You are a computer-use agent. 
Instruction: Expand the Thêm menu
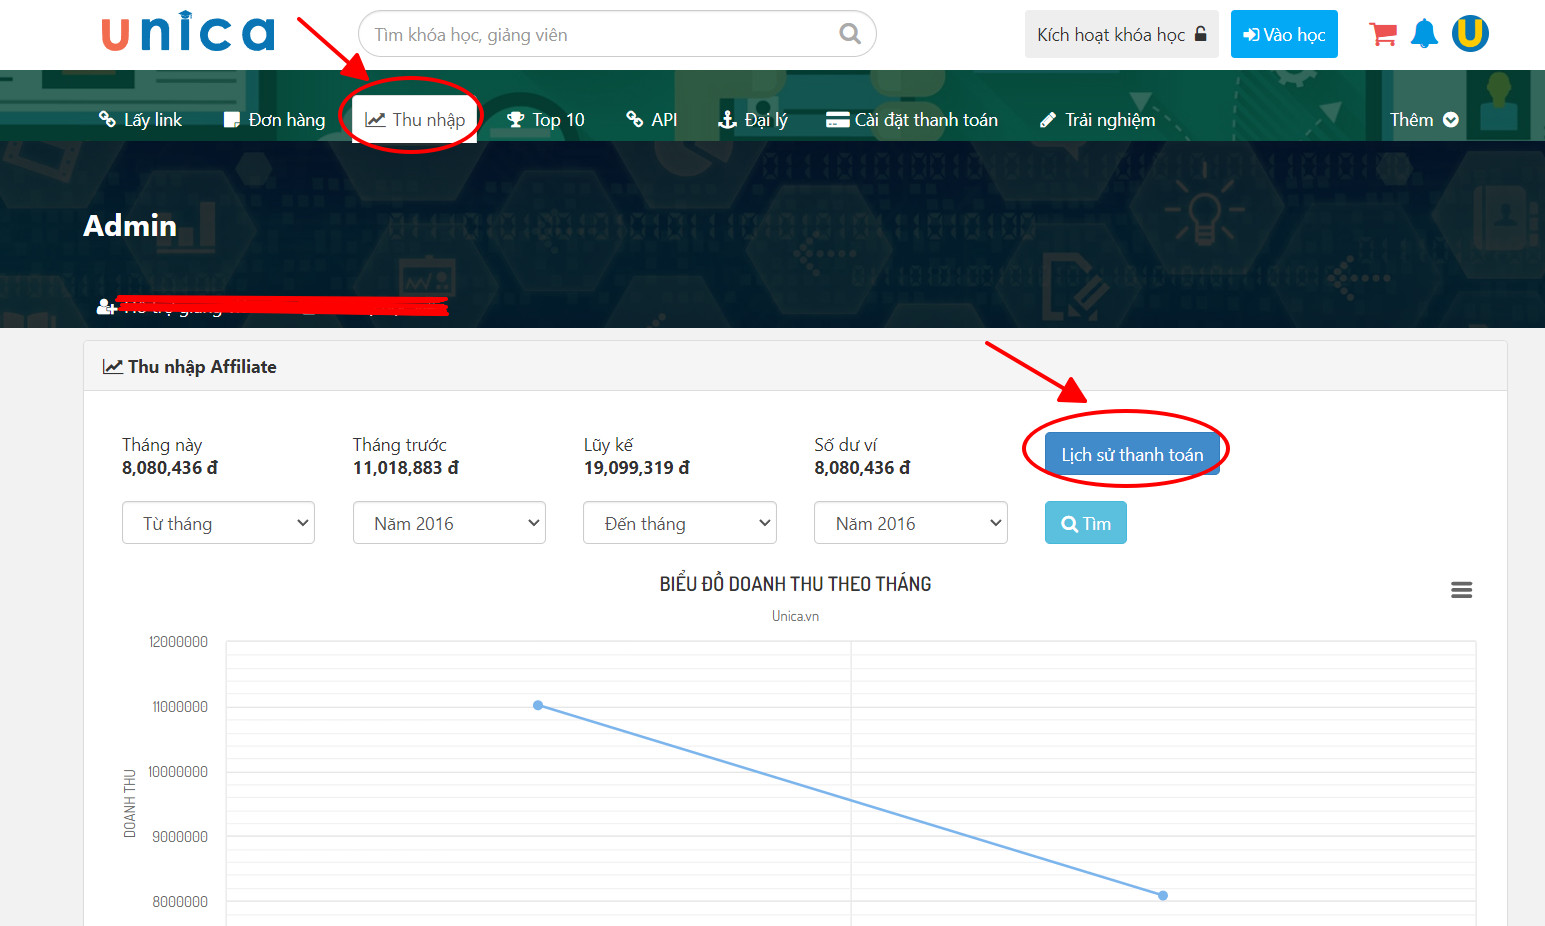click(x=1424, y=120)
